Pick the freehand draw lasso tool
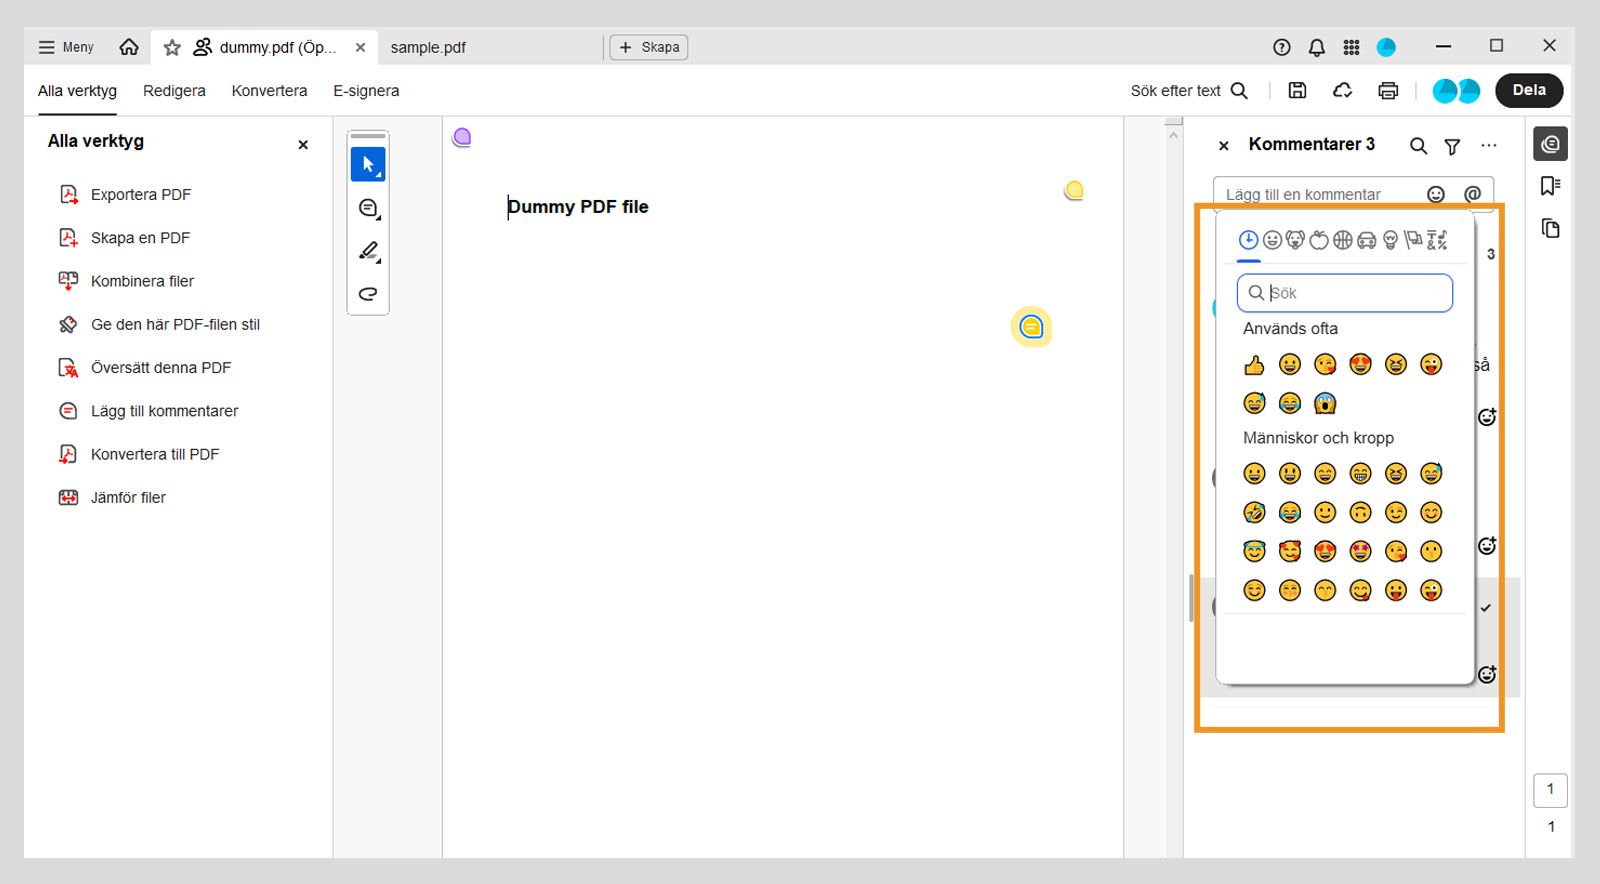1600x884 pixels. tap(368, 294)
